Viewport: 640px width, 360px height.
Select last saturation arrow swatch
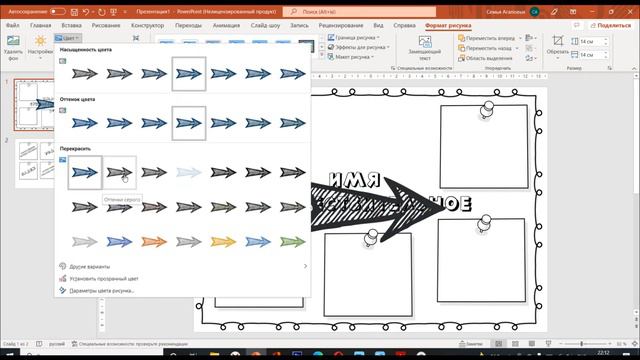[293, 74]
